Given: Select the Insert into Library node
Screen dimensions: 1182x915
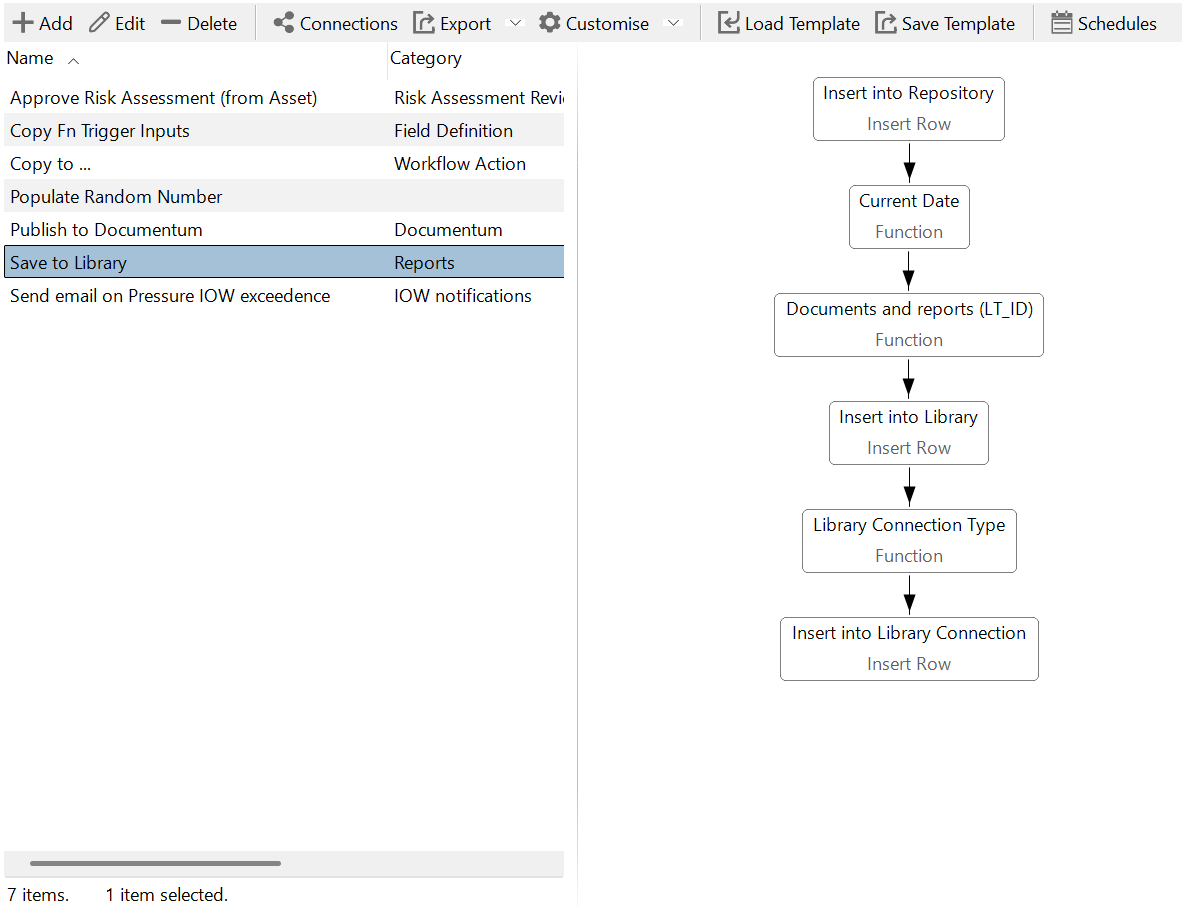Looking at the screenshot, I should point(908,433).
